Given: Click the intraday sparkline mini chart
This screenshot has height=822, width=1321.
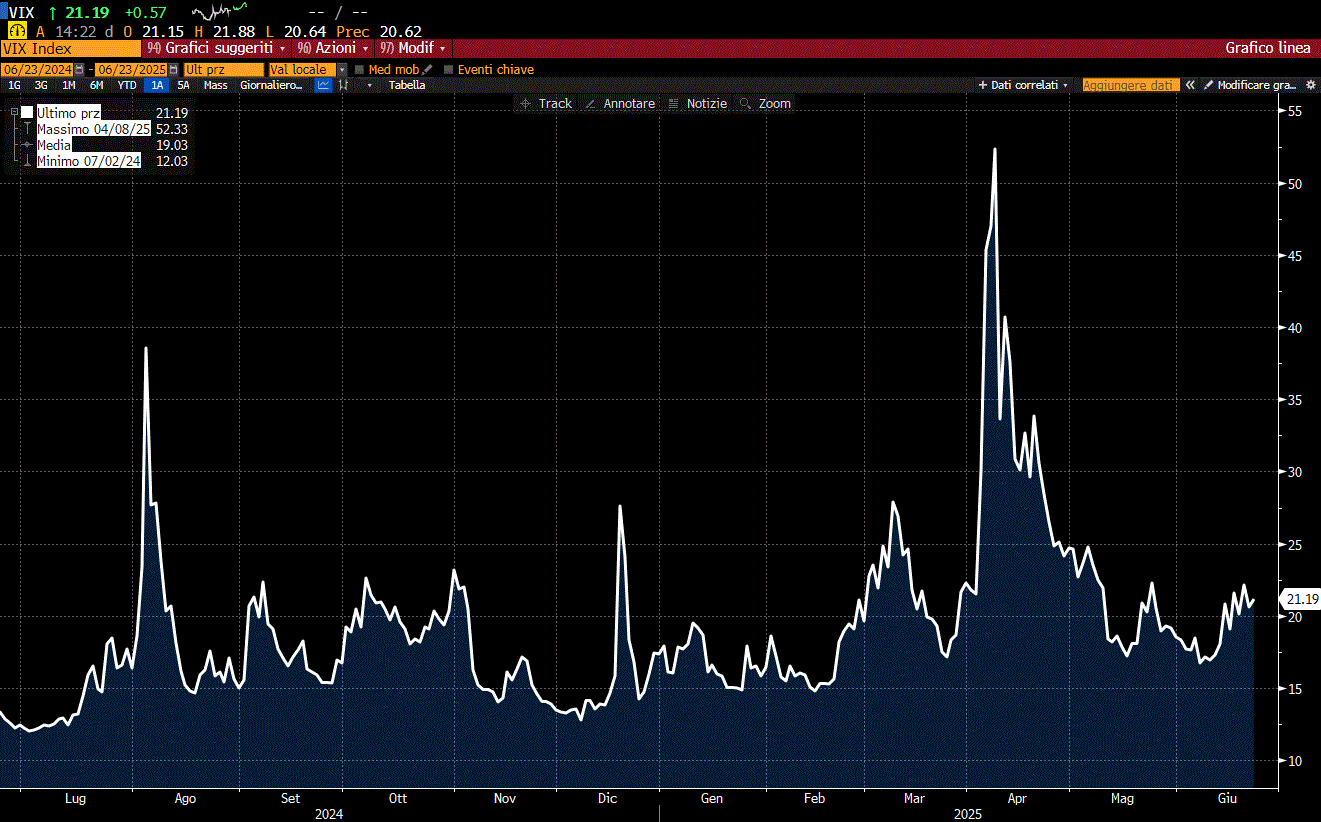Looking at the screenshot, I should (219, 11).
